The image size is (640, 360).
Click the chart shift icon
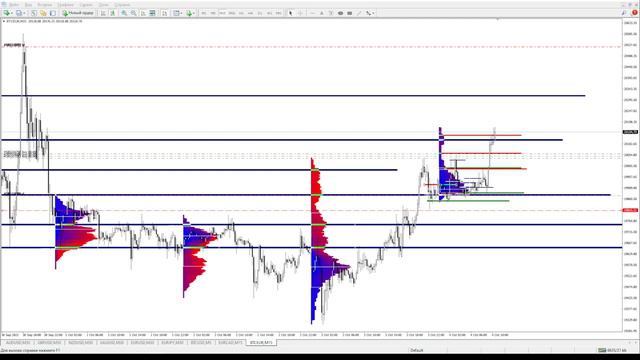pos(164,13)
